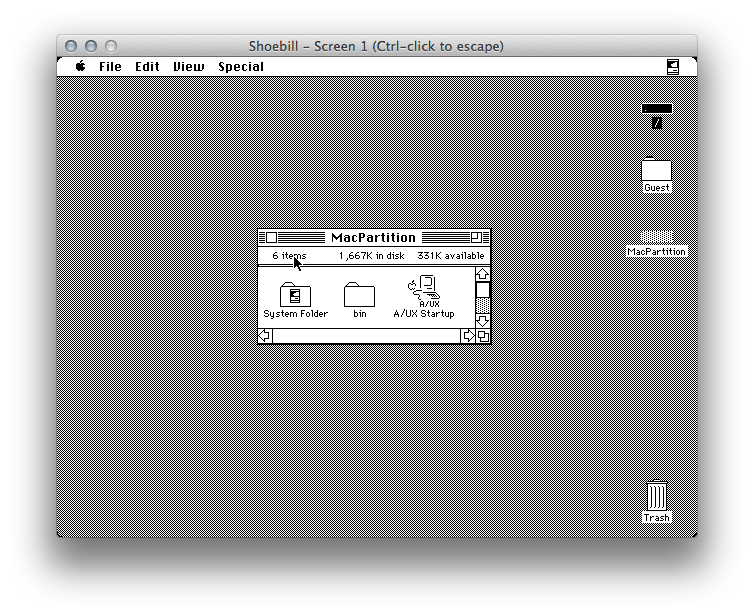Click the horizontal scroll right arrow
This screenshot has width=754, height=616.
pos(468,336)
